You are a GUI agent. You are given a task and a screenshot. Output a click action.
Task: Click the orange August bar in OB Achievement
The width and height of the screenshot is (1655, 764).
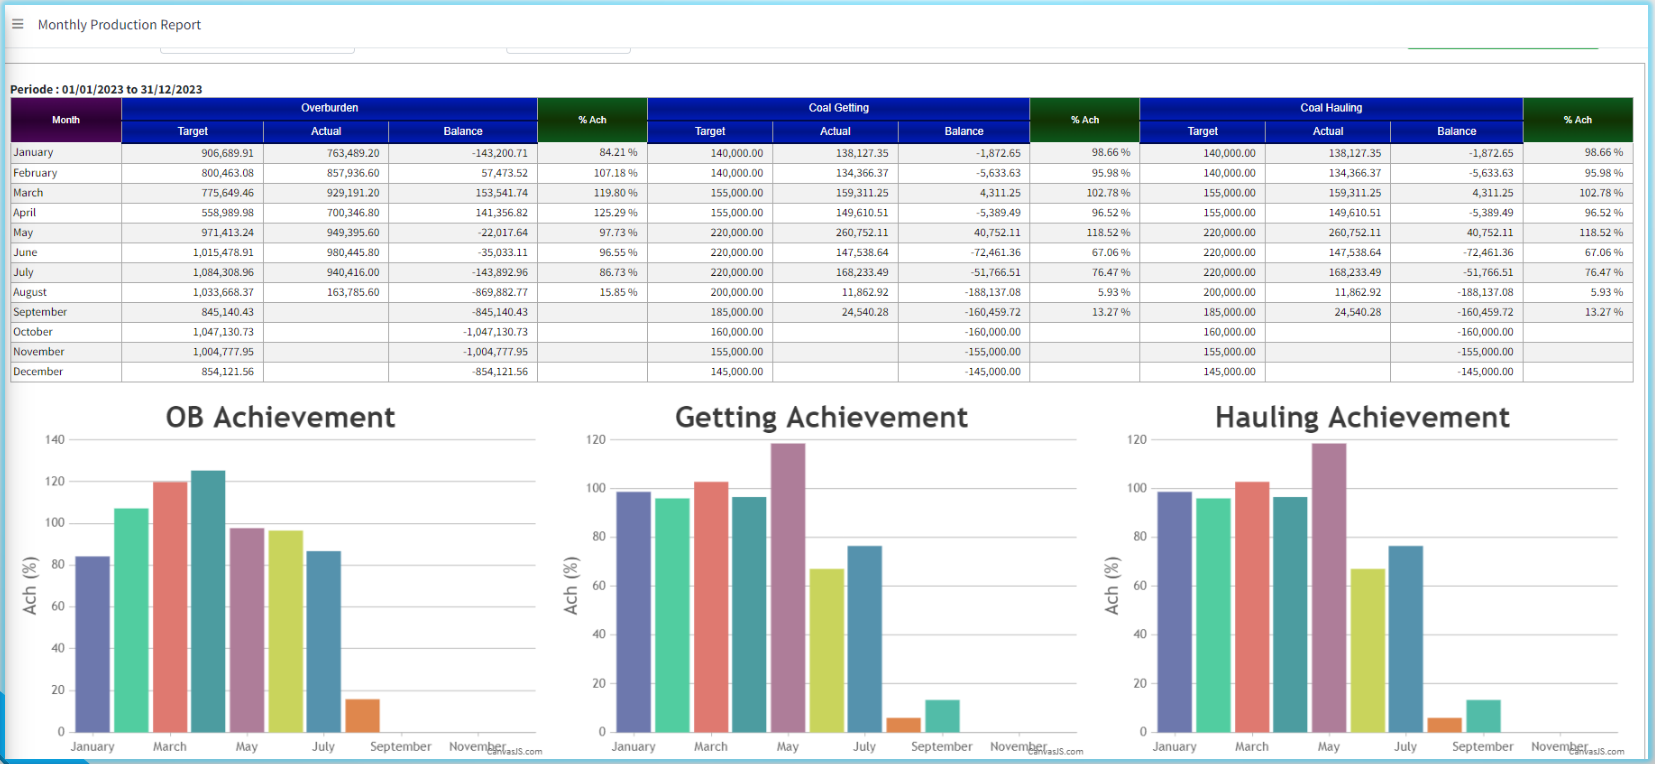(362, 715)
